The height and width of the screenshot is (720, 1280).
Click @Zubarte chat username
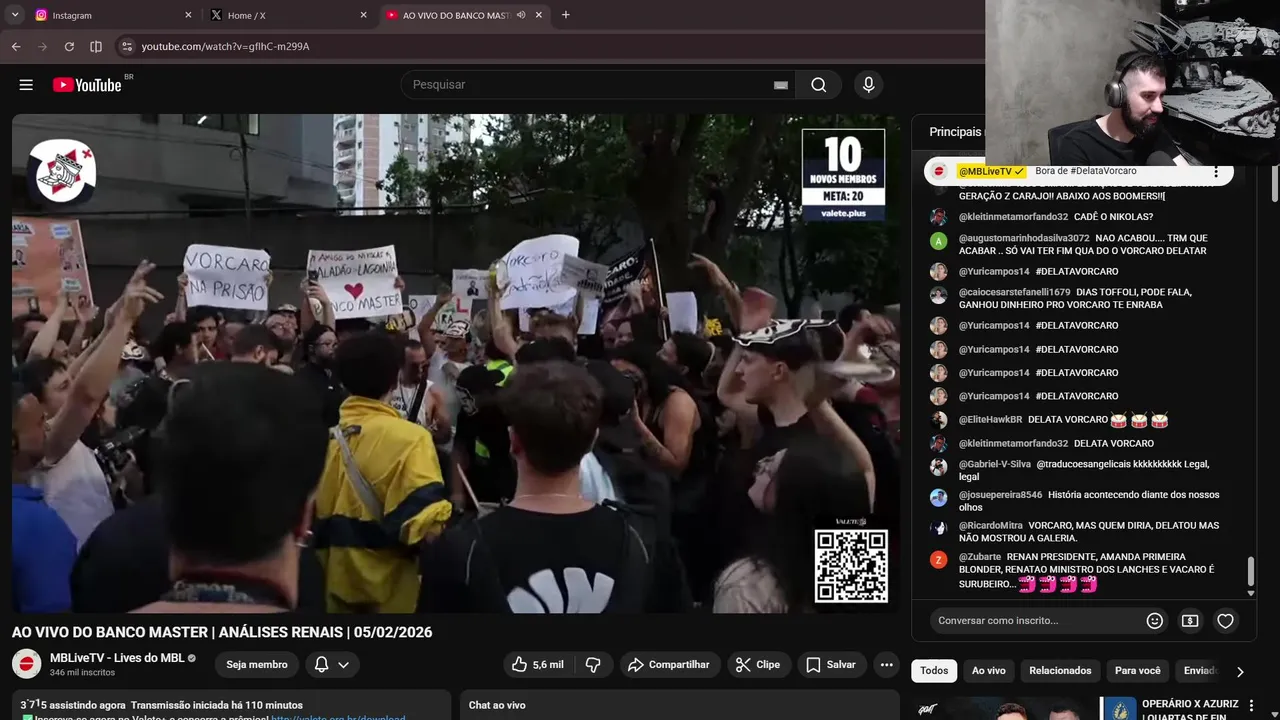point(980,557)
